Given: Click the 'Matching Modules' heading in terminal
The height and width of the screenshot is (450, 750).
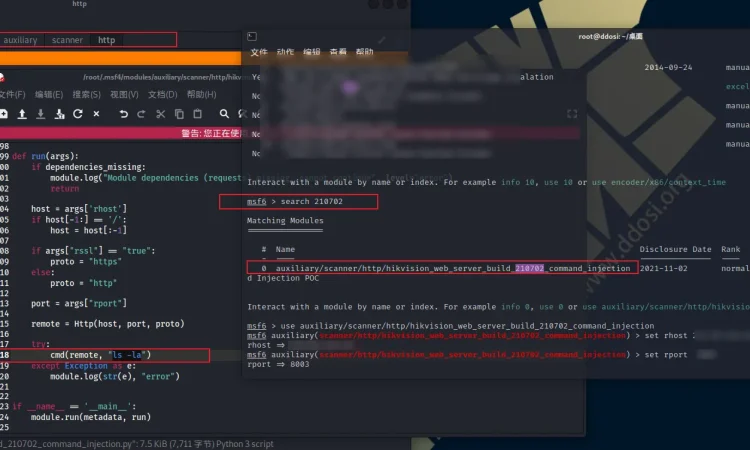Looking at the screenshot, I should click(285, 220).
